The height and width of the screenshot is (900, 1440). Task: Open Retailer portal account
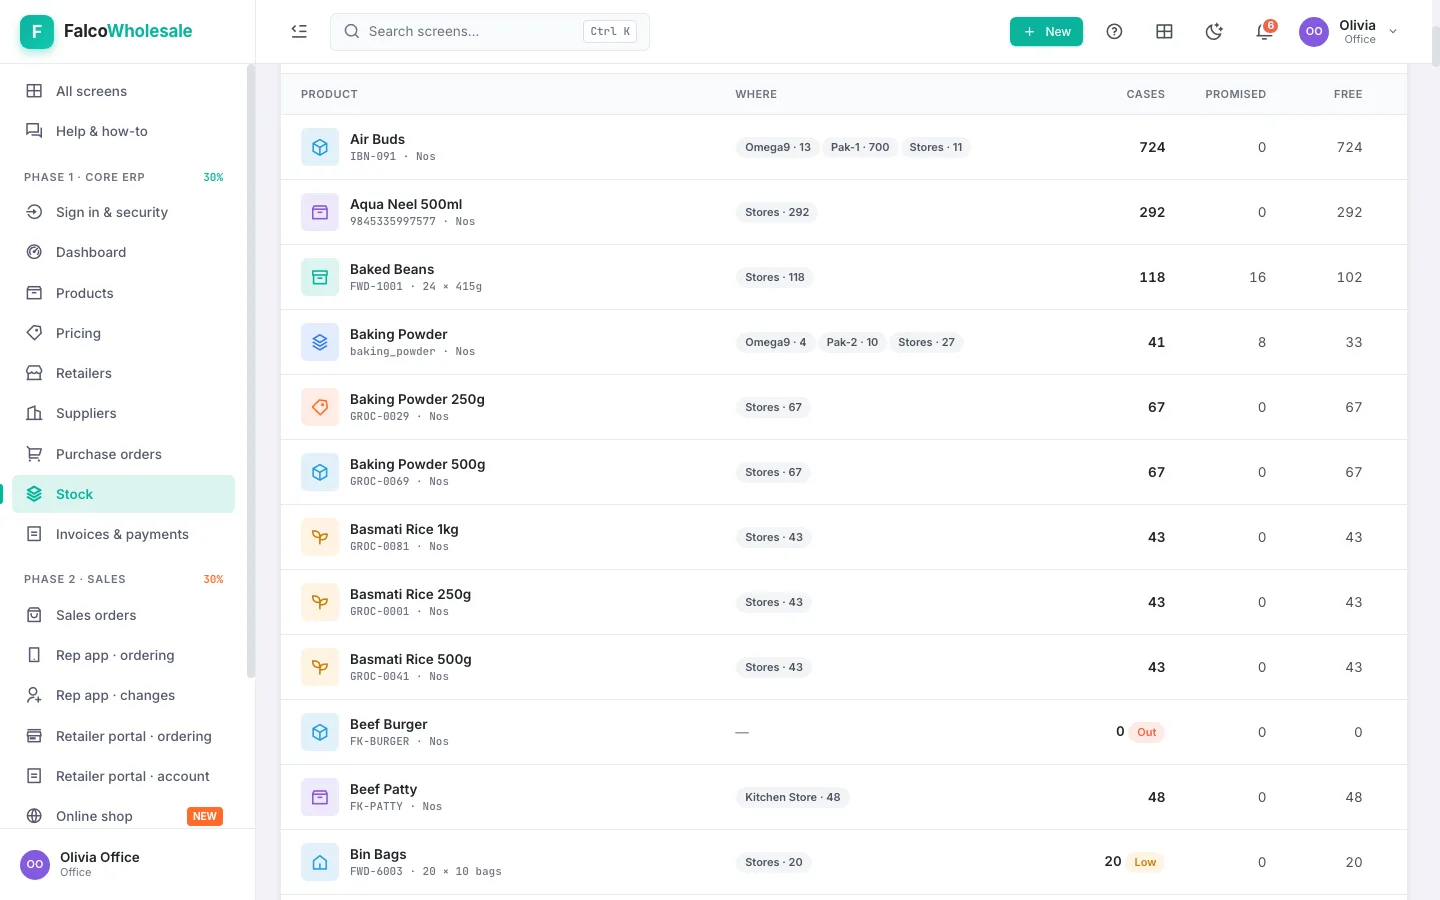(x=124, y=776)
